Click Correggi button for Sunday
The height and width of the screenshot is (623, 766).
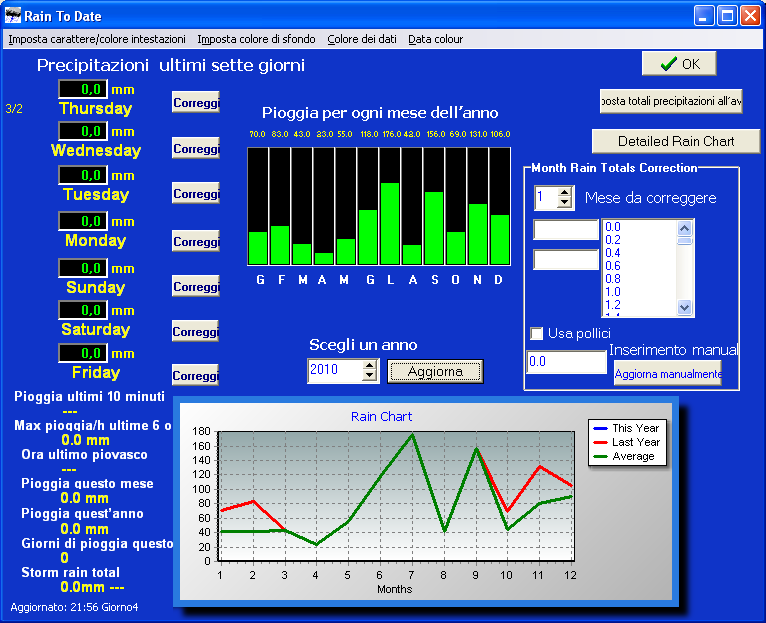click(195, 286)
